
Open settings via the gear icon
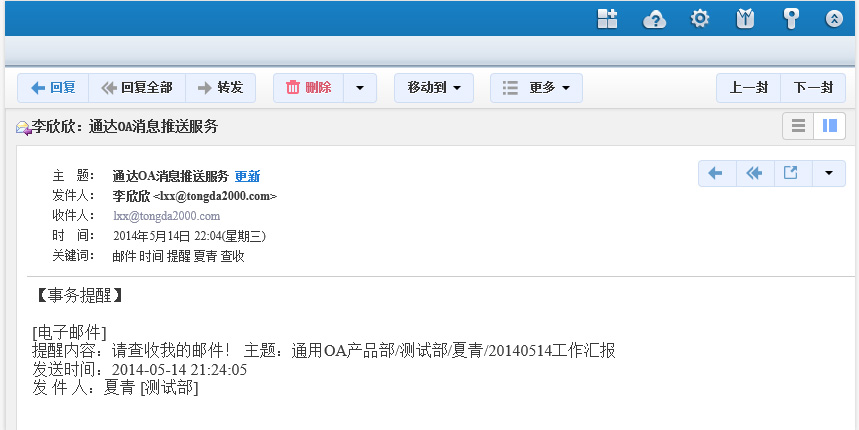click(x=700, y=18)
